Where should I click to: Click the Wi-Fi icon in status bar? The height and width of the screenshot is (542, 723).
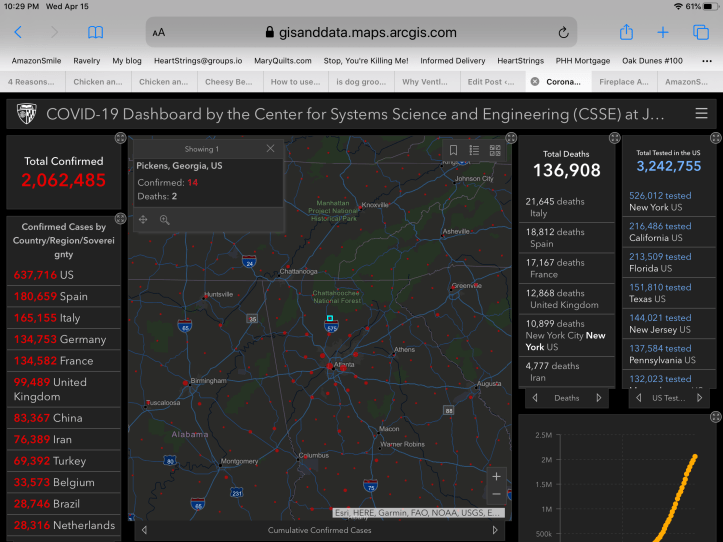point(678,6)
